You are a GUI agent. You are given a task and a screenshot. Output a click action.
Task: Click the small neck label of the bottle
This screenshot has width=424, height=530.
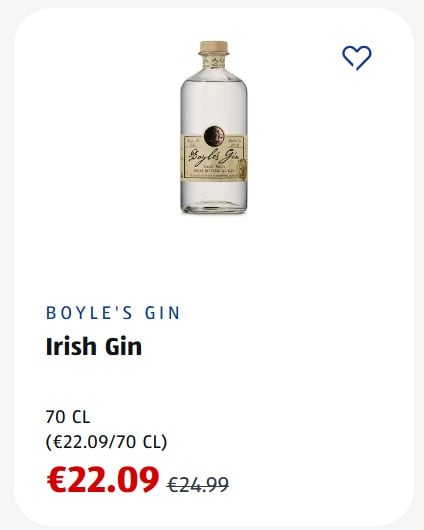tap(214, 62)
